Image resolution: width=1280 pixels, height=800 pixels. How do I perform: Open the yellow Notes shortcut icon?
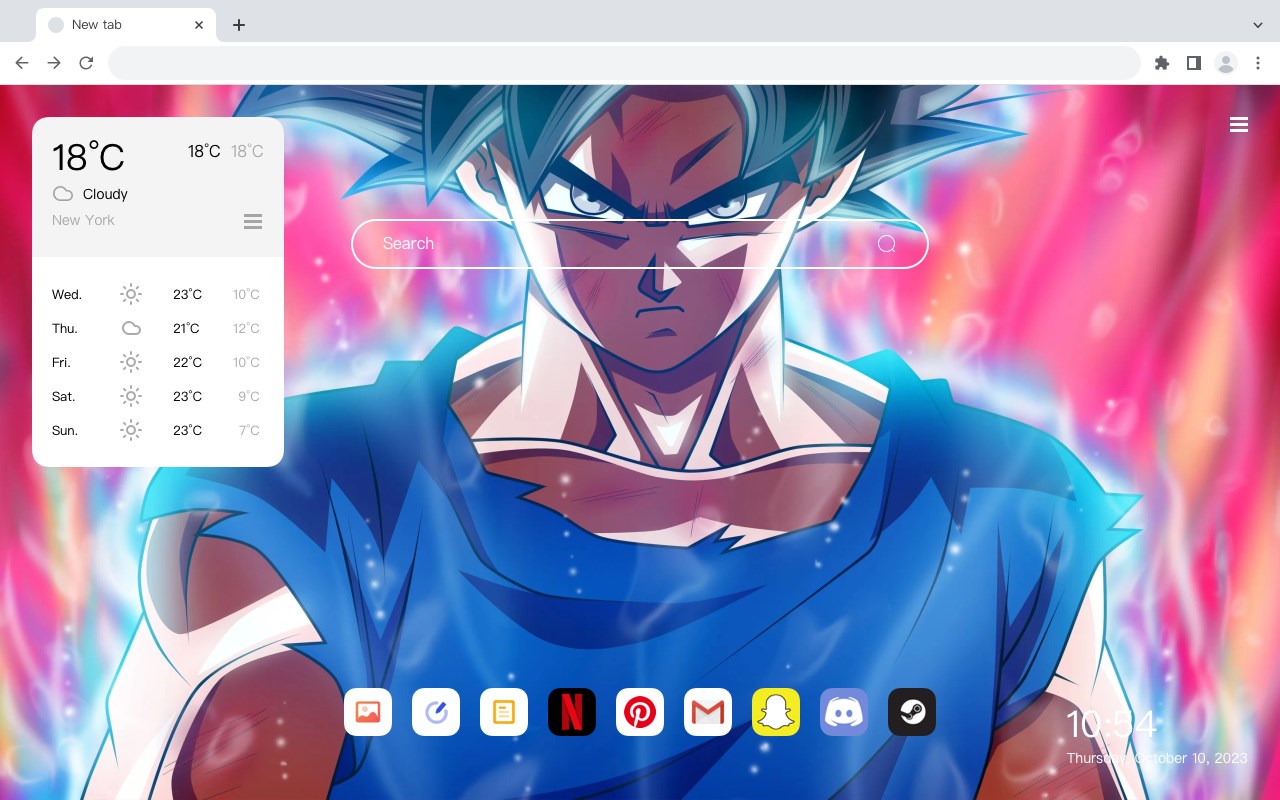click(x=504, y=712)
